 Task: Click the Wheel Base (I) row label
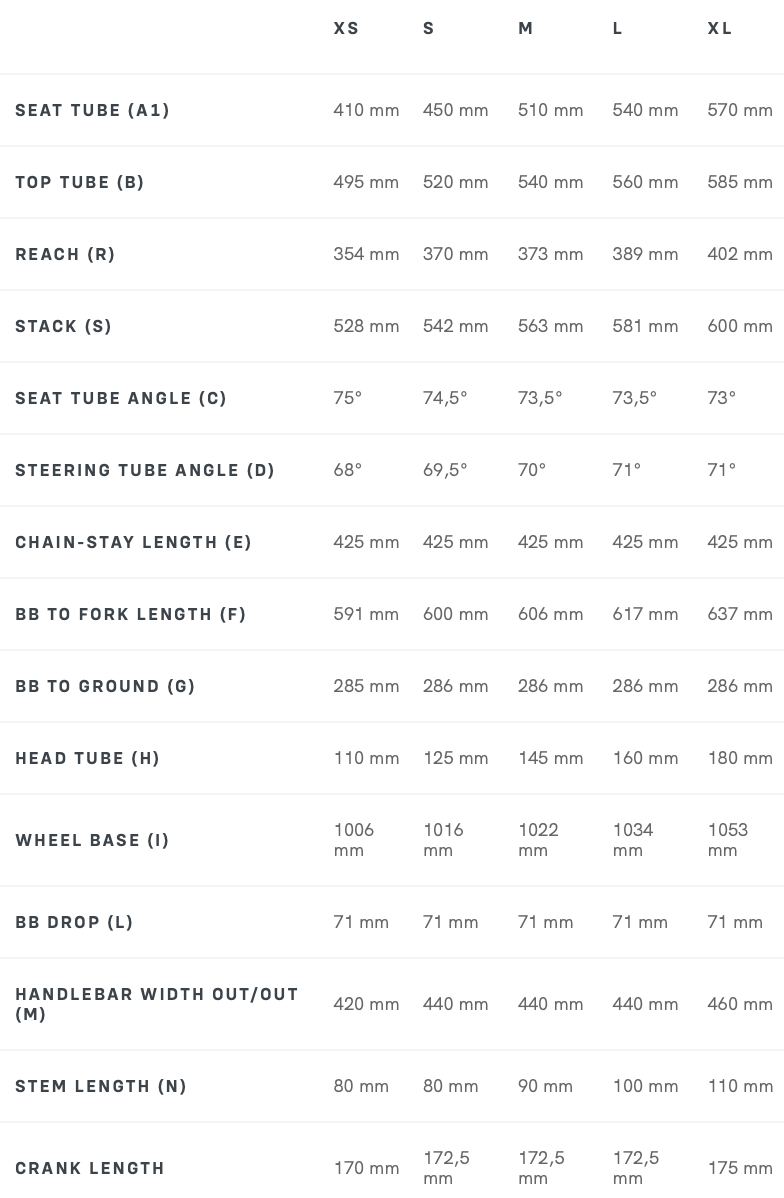[x=92, y=840]
